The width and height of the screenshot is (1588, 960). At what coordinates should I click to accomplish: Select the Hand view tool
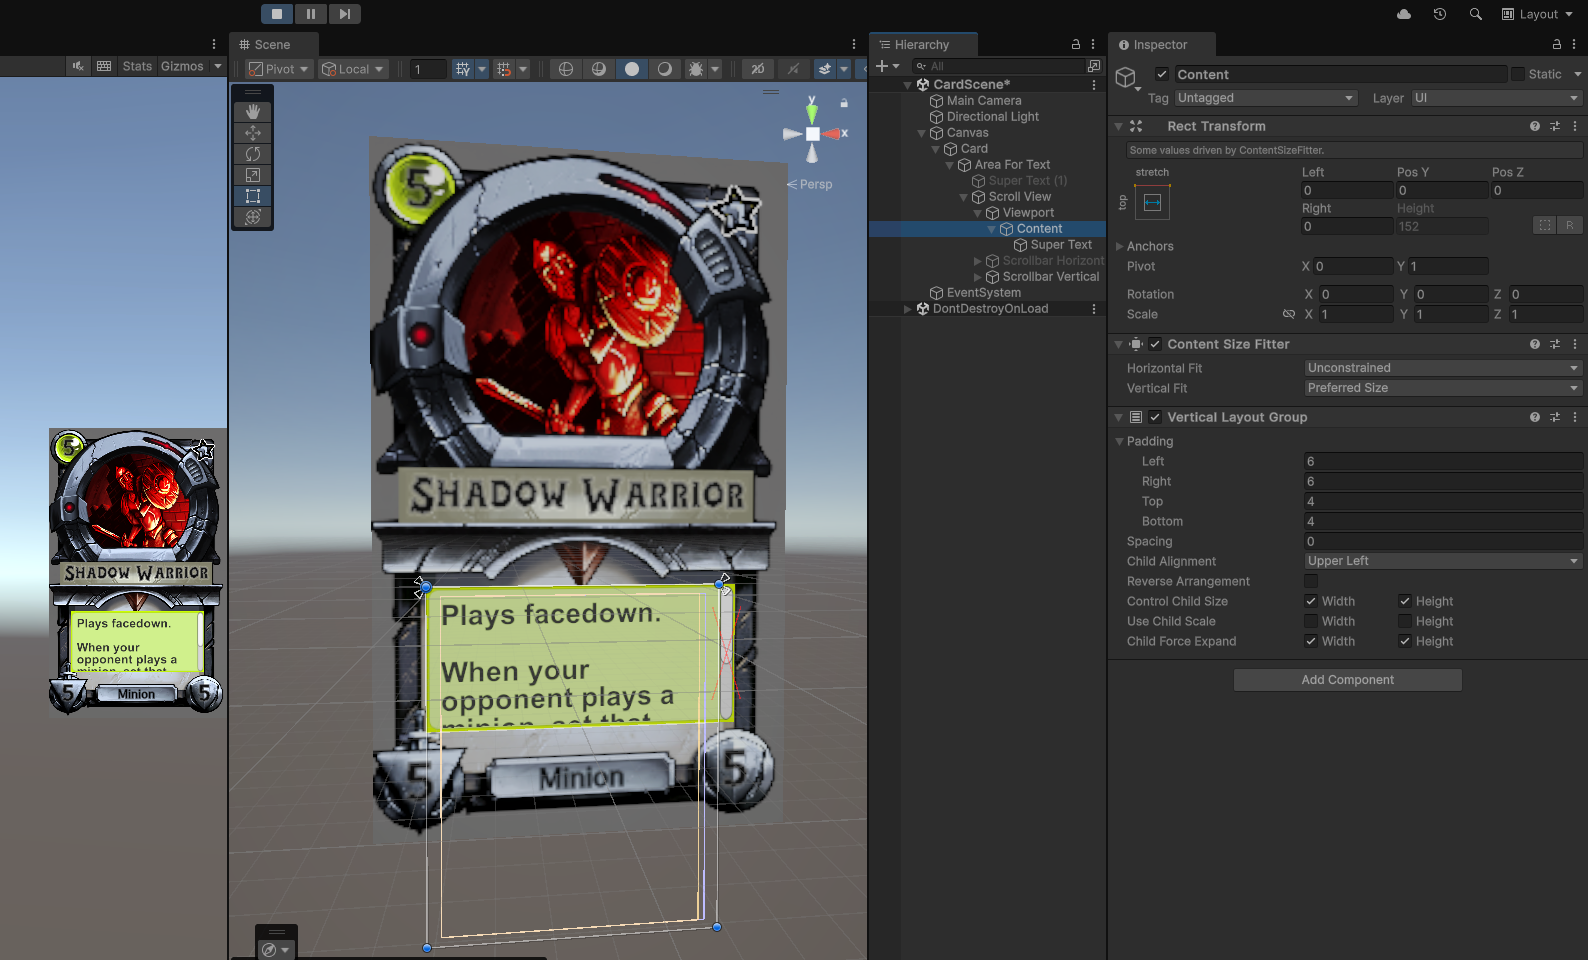pos(253,112)
